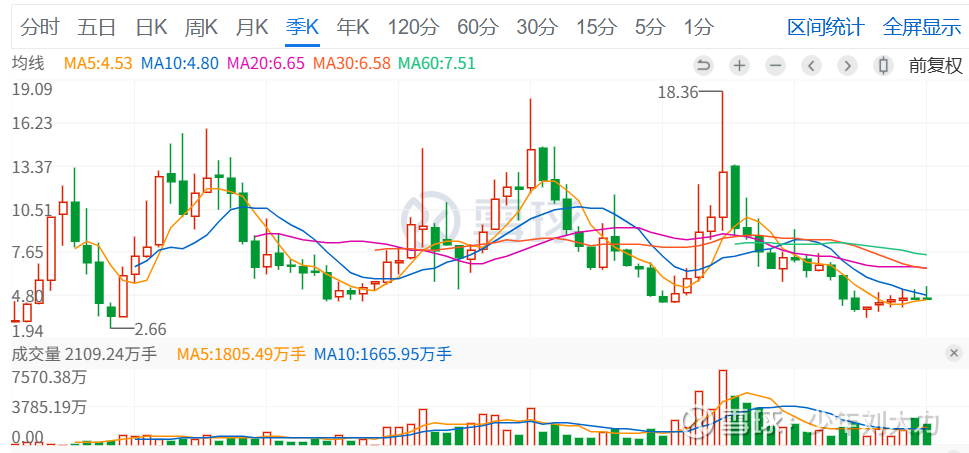The width and height of the screenshot is (969, 453).
Task: Open the 五日 five-day chart tab
Action: [x=97, y=27]
